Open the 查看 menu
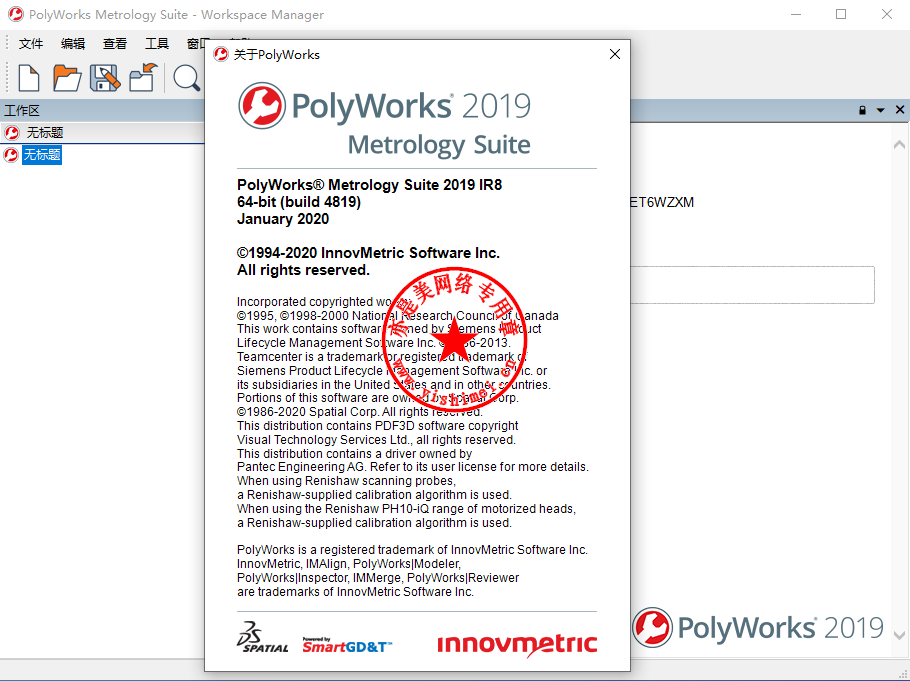This screenshot has width=910, height=681. point(114,44)
